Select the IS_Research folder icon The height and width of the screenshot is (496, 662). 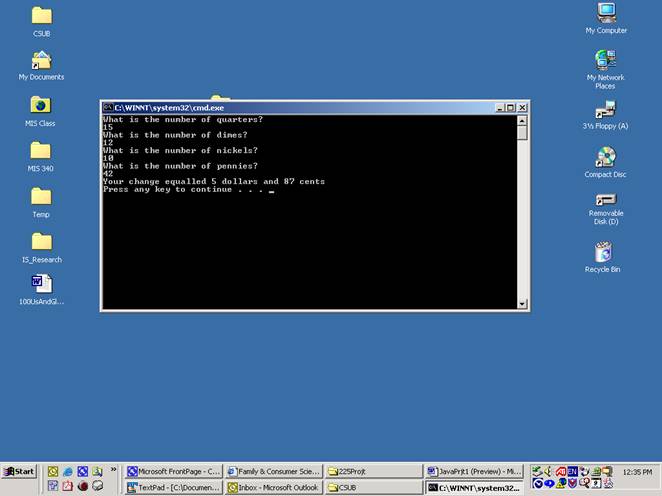pos(41,248)
